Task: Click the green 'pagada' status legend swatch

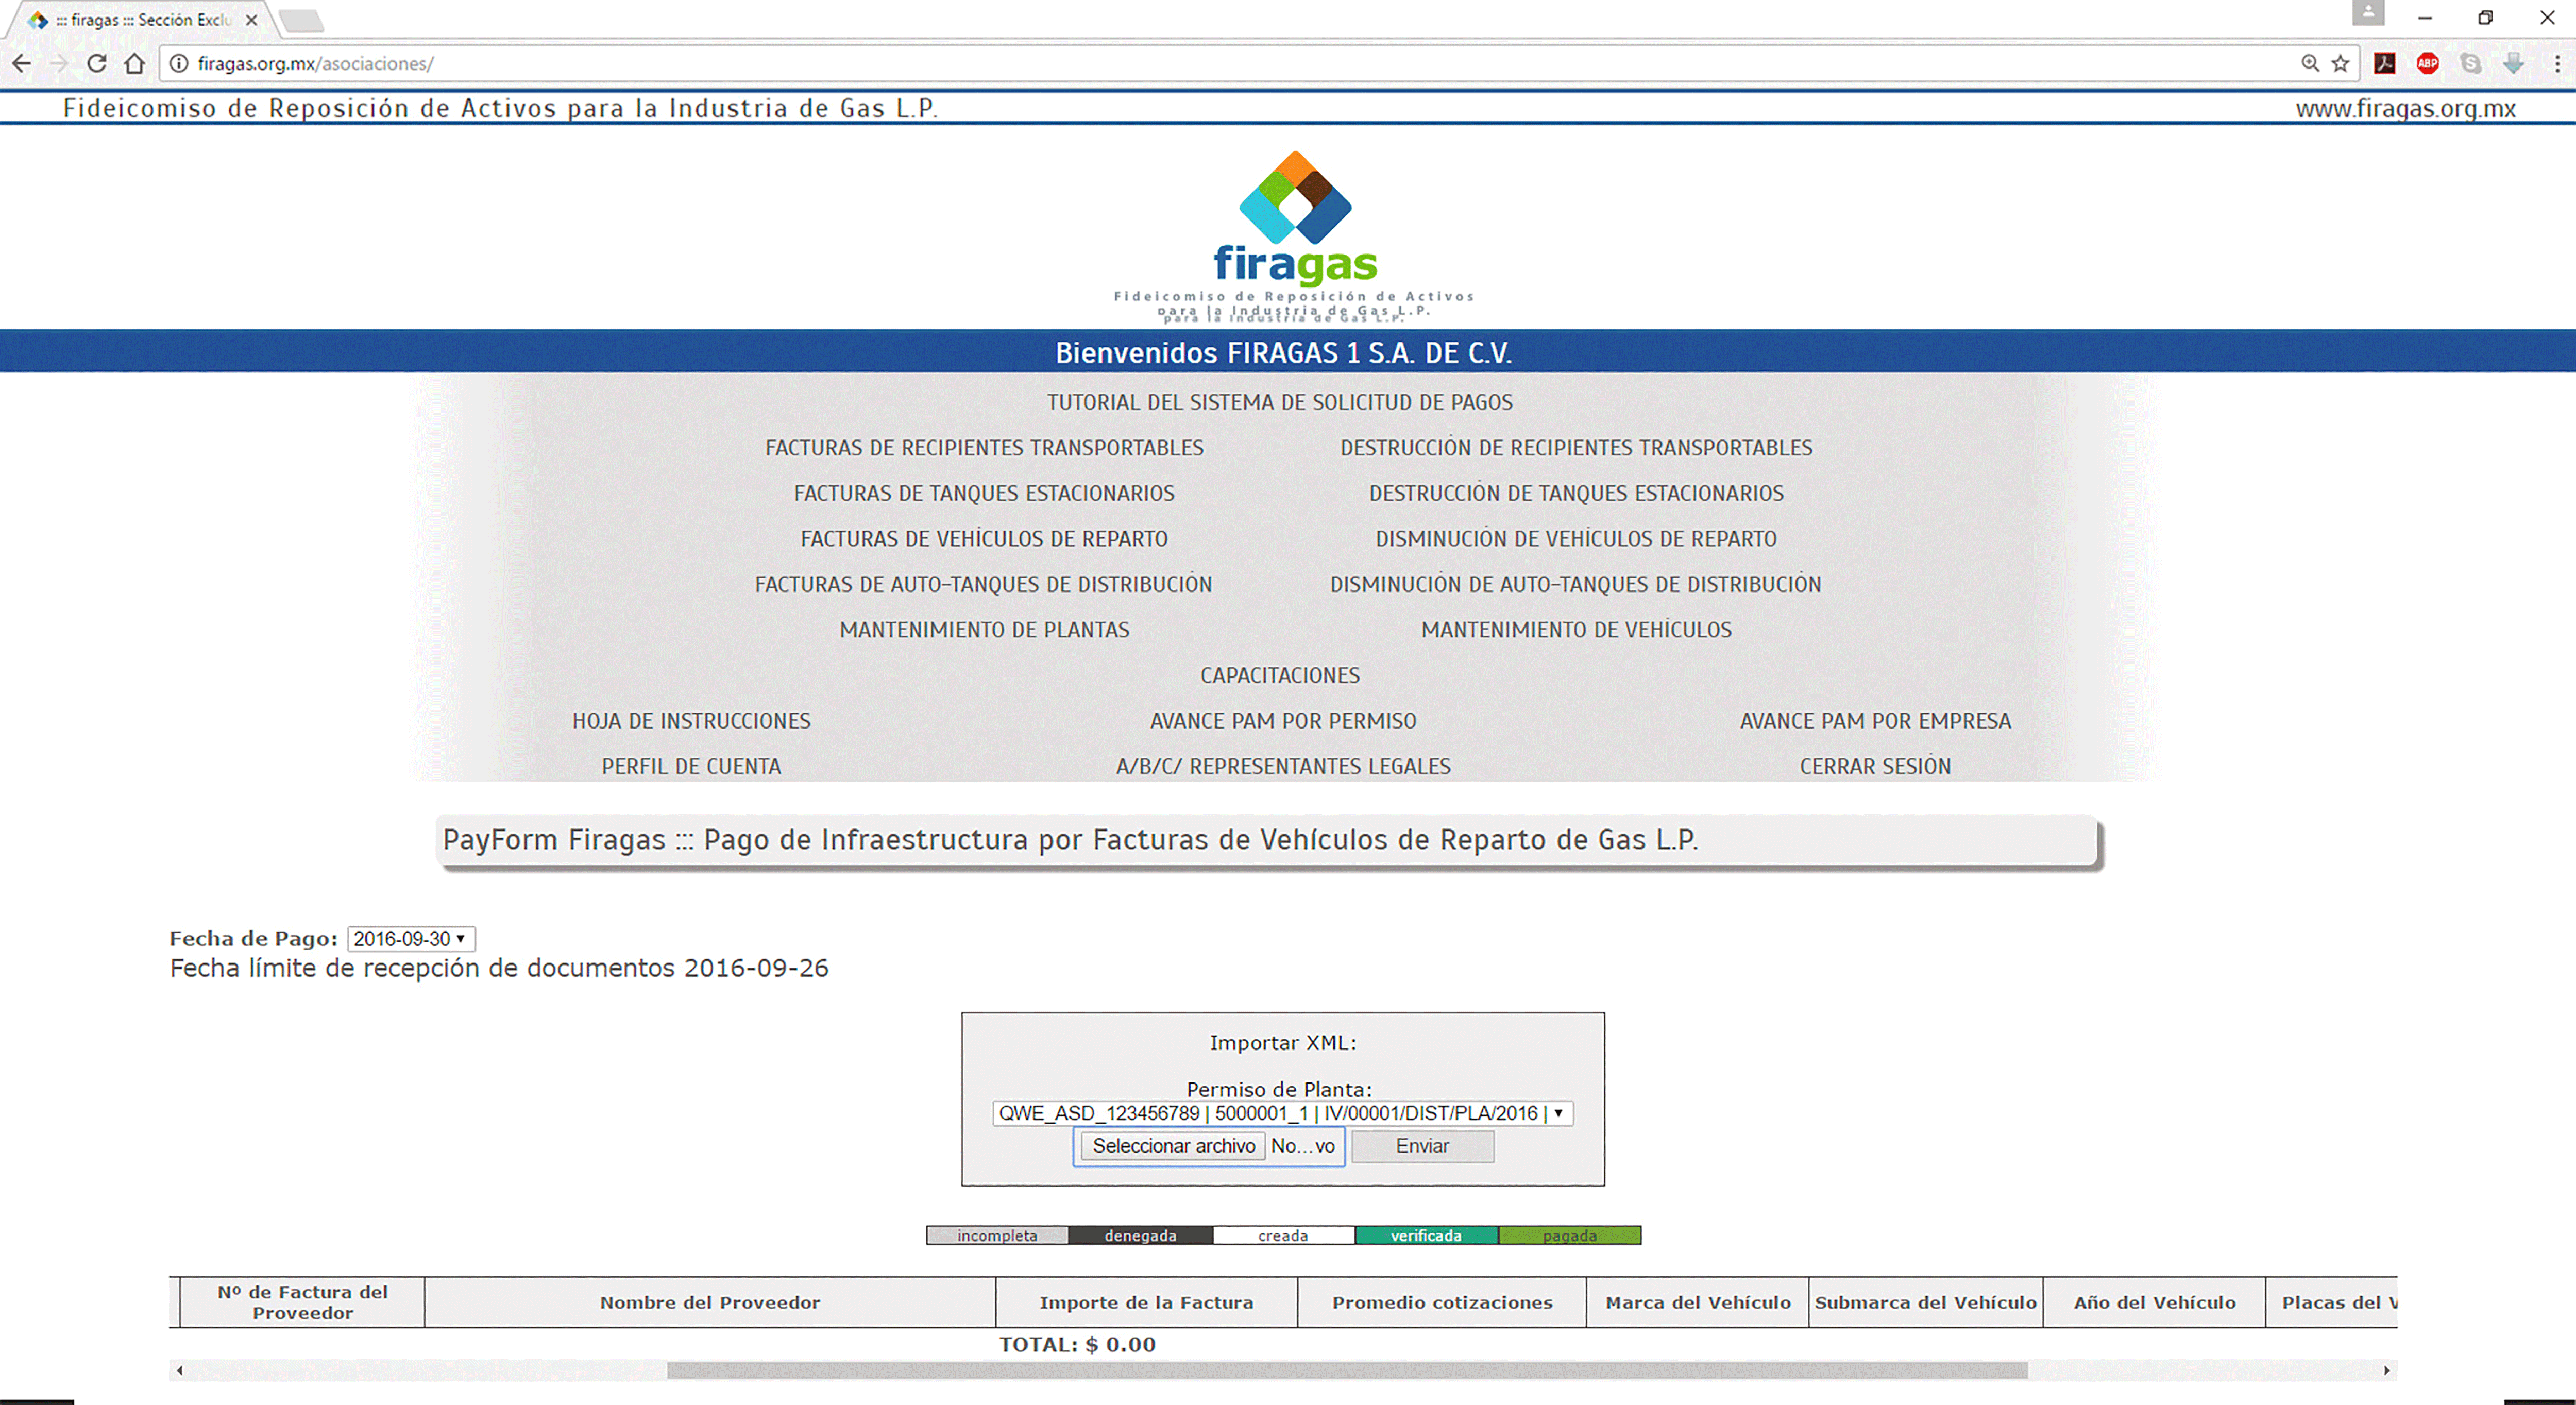Action: pos(1569,1236)
